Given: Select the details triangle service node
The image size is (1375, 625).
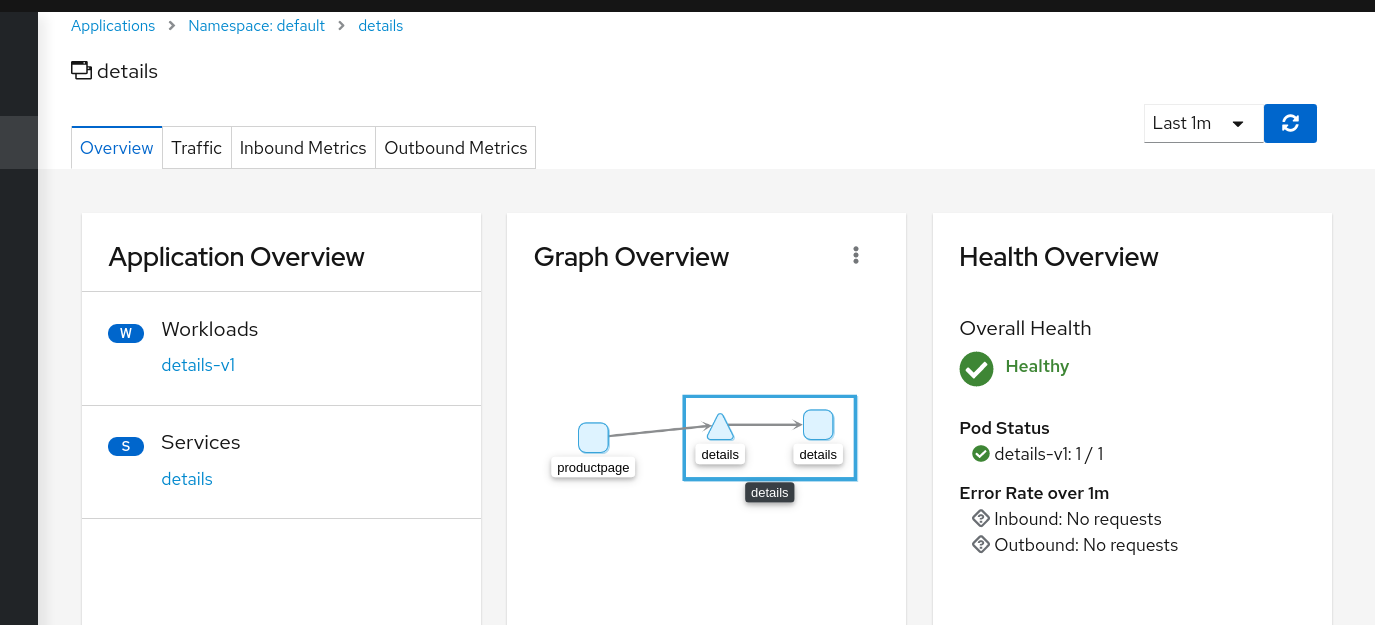Looking at the screenshot, I should pyautogui.click(x=720, y=427).
